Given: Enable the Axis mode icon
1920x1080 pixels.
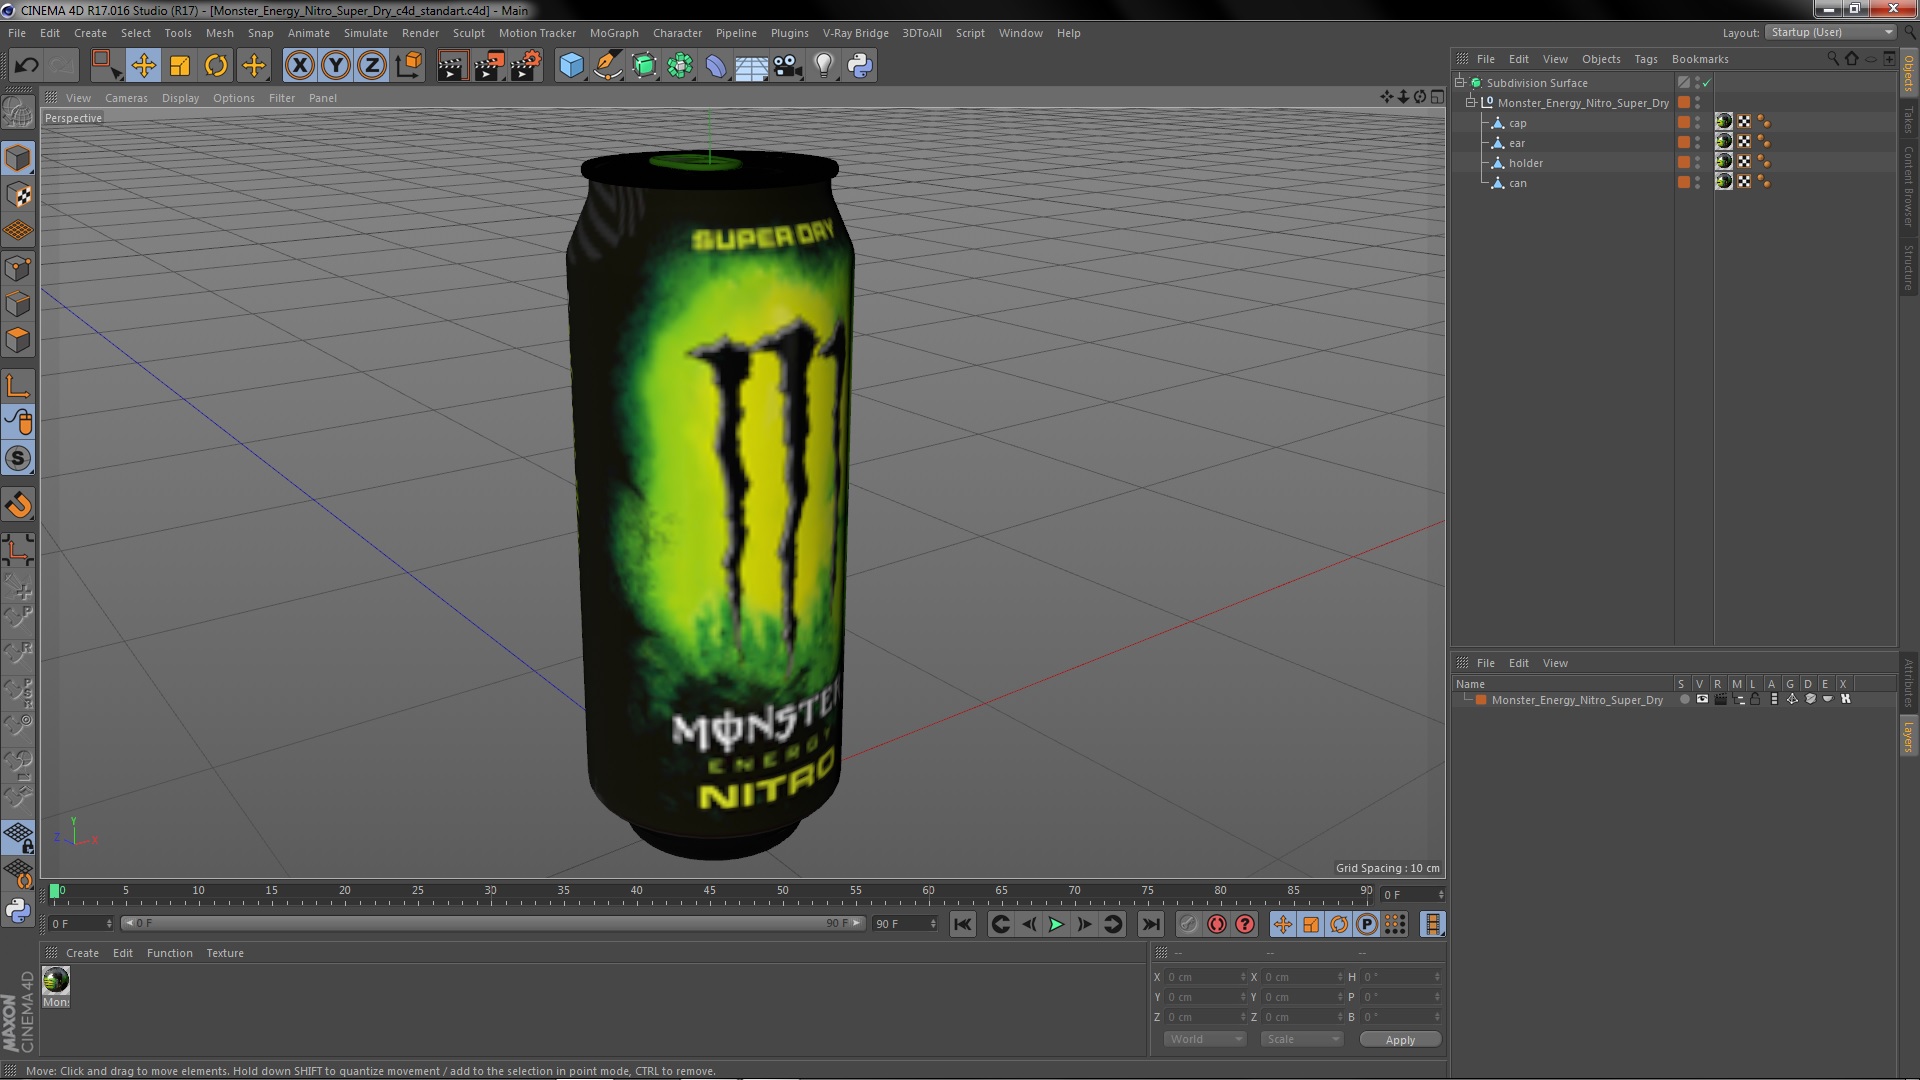Looking at the screenshot, I should click(x=18, y=386).
